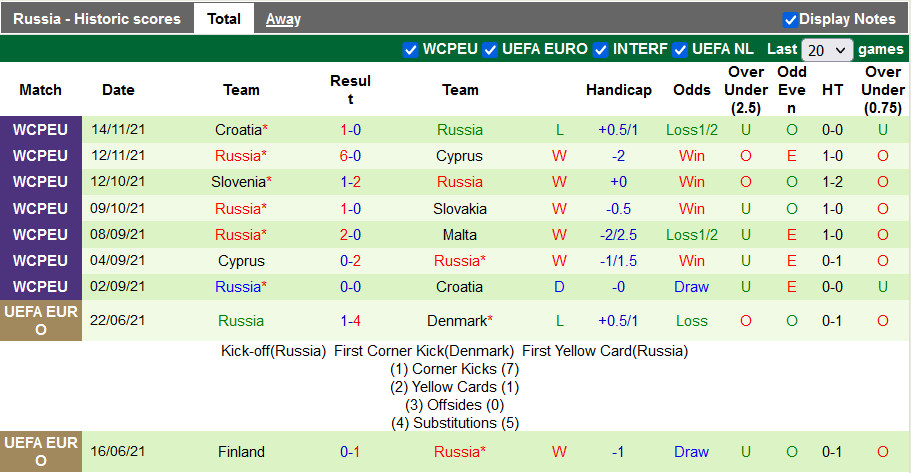
Task: Open the Malta team page
Action: pos(460,235)
